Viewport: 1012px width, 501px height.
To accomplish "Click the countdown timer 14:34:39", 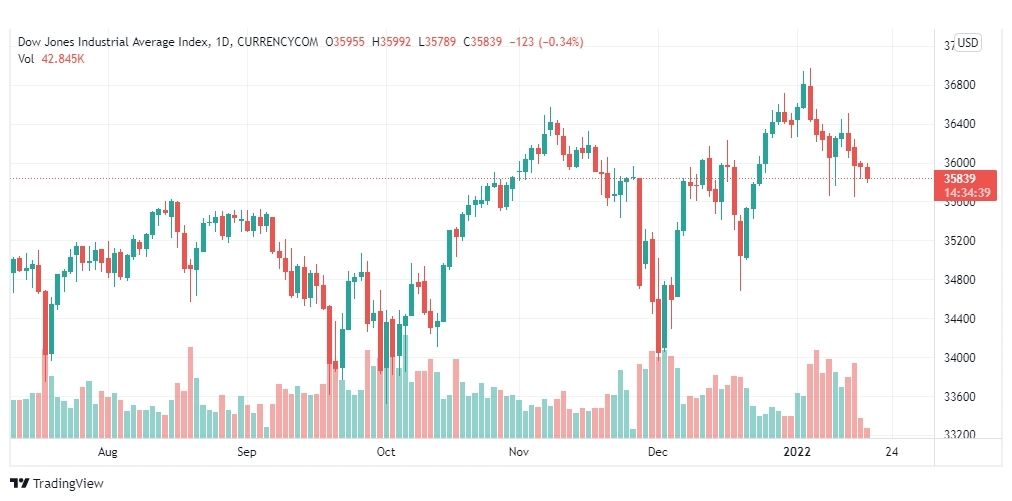I will [x=959, y=192].
